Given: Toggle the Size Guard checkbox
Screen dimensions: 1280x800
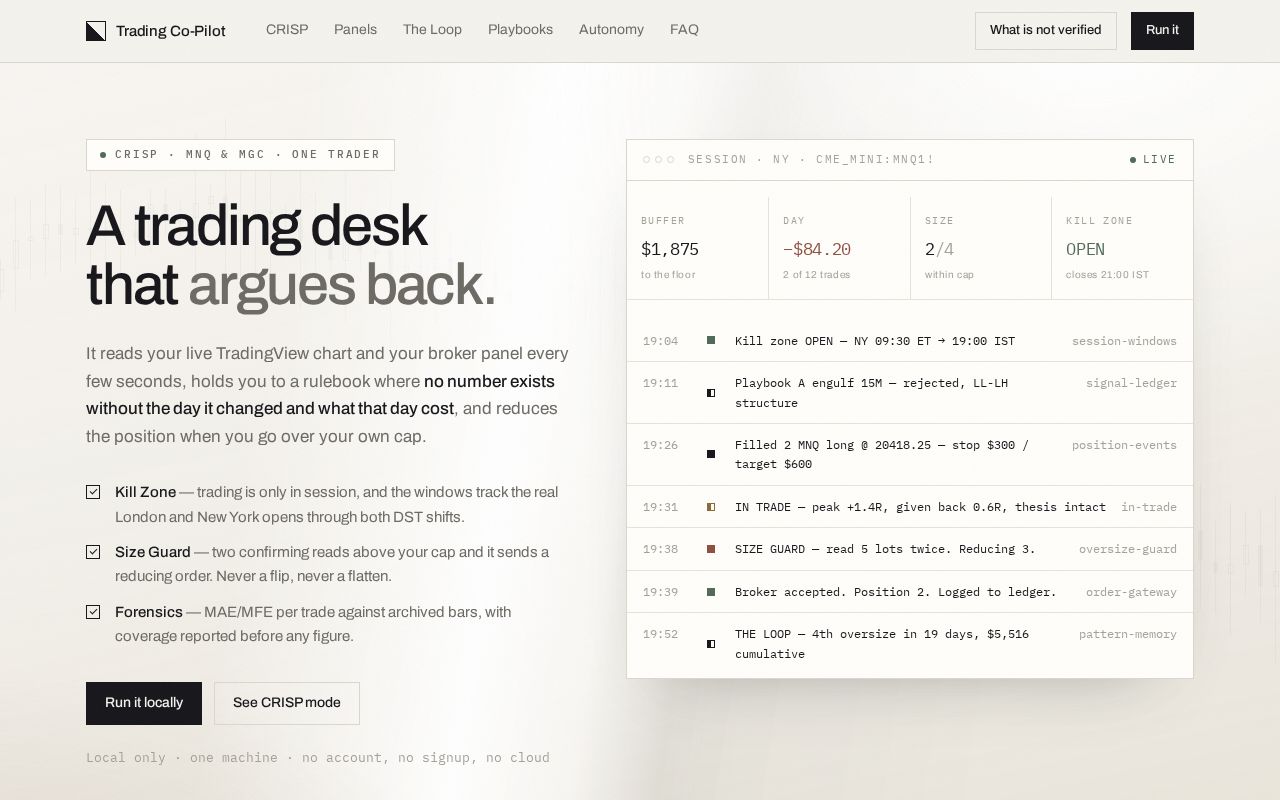Looking at the screenshot, I should tap(93, 552).
